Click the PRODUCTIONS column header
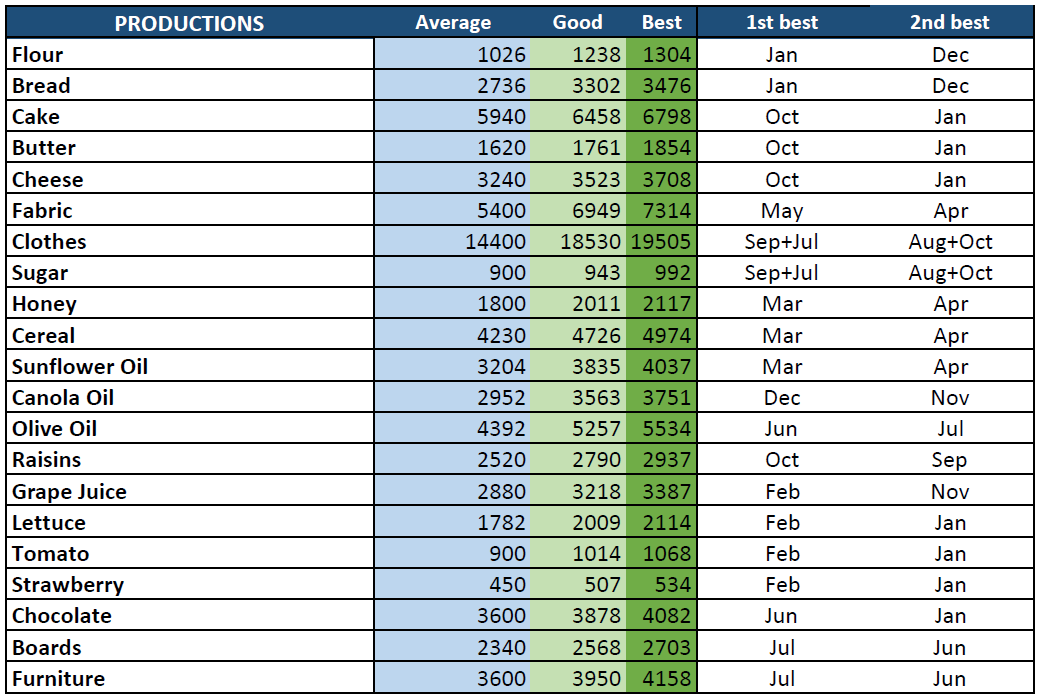Image resolution: width=1040 pixels, height=700 pixels. pos(189,23)
